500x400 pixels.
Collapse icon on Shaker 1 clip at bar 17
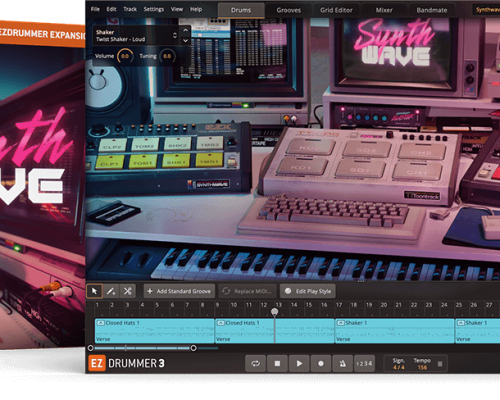pos(341,323)
